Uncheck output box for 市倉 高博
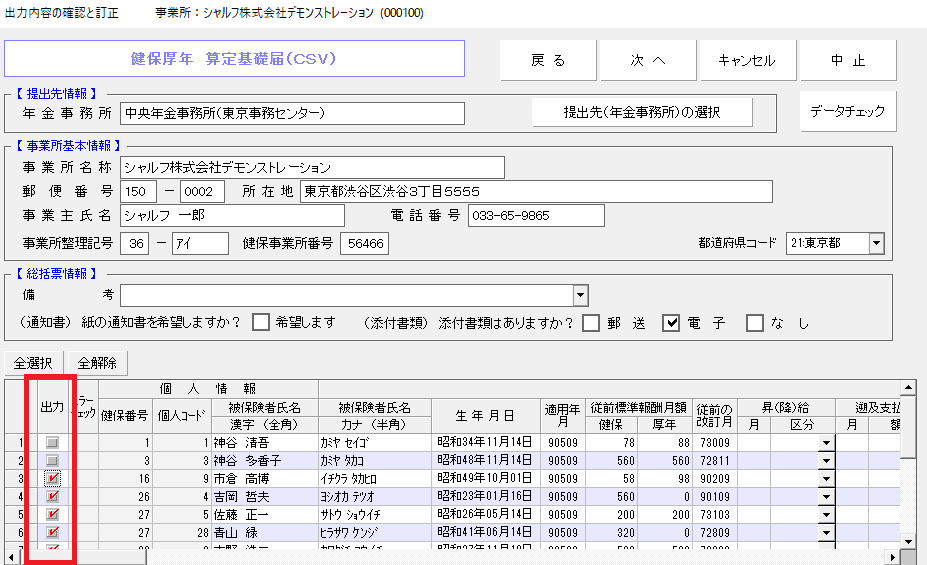927x565 pixels. (x=52, y=479)
